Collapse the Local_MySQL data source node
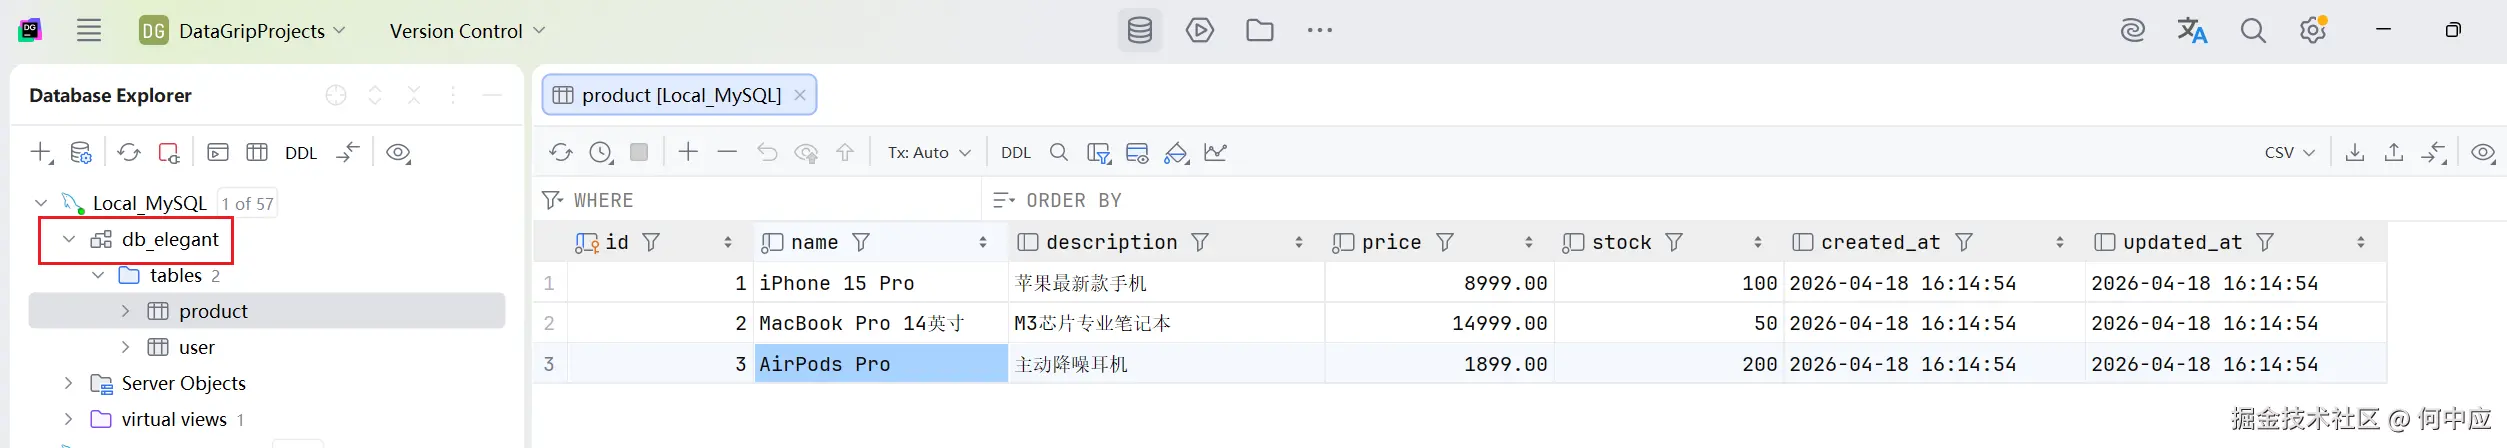Screen dimensions: 2507x448 [x=41, y=203]
